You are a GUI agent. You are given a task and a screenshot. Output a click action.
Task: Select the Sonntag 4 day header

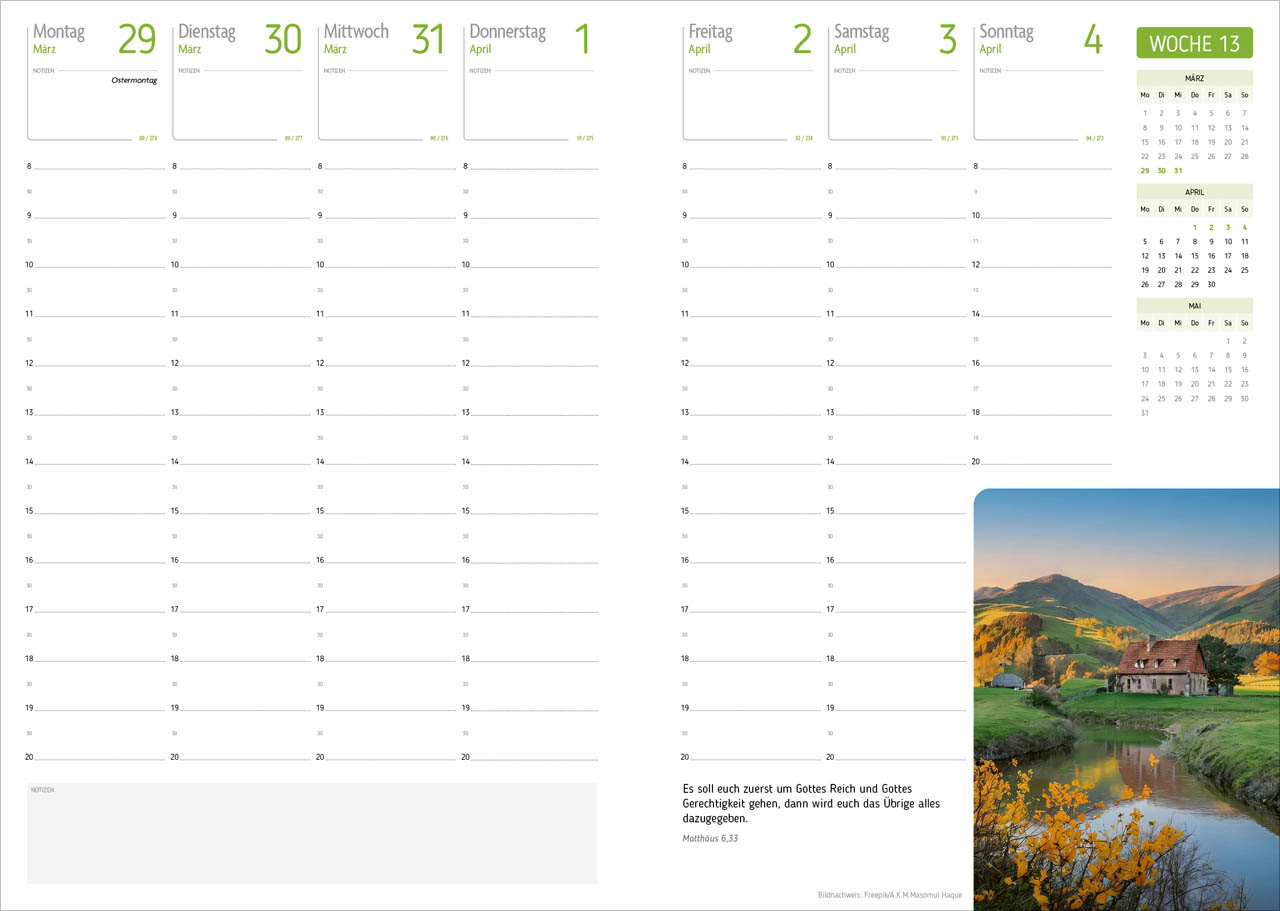point(1041,39)
